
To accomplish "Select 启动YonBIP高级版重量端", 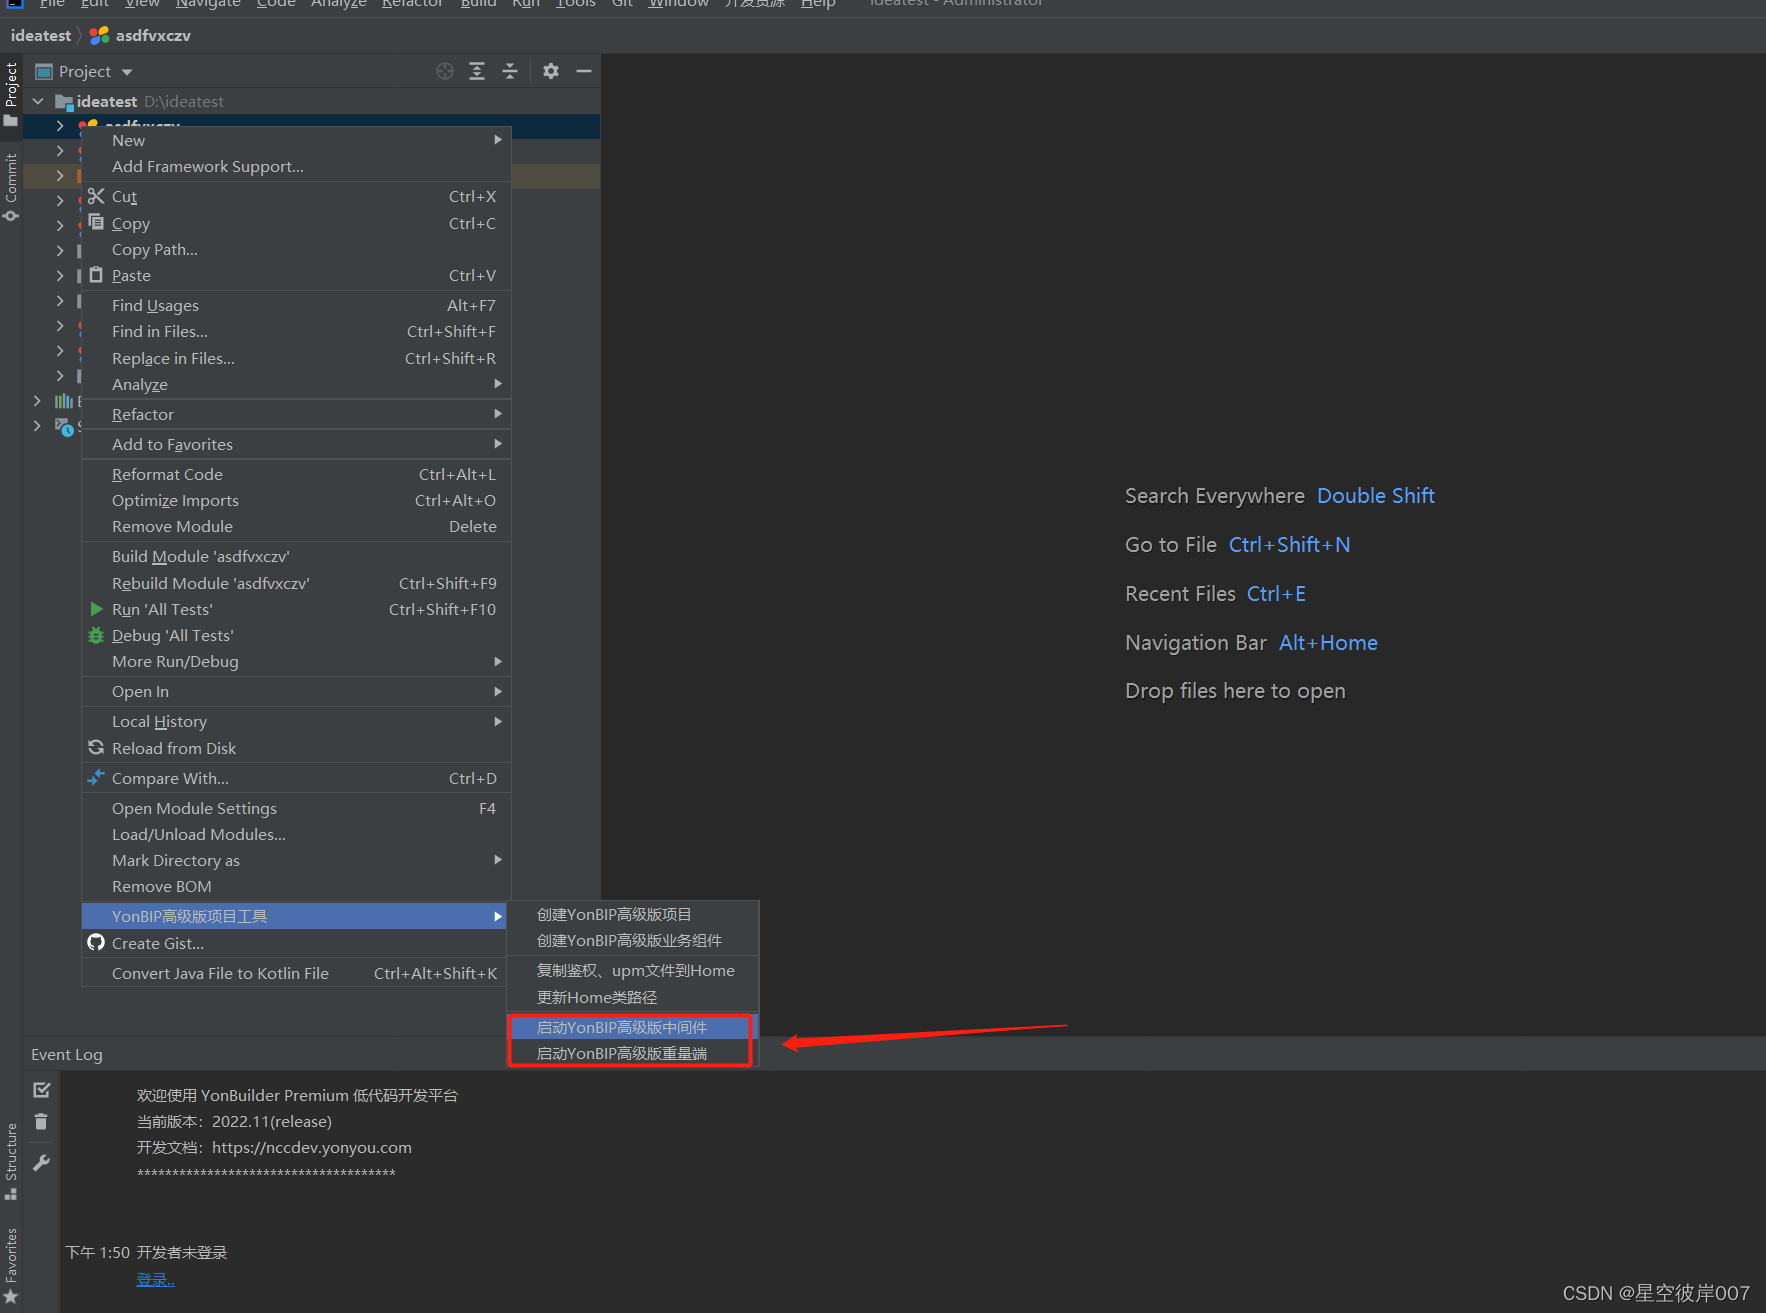I will coord(633,1054).
